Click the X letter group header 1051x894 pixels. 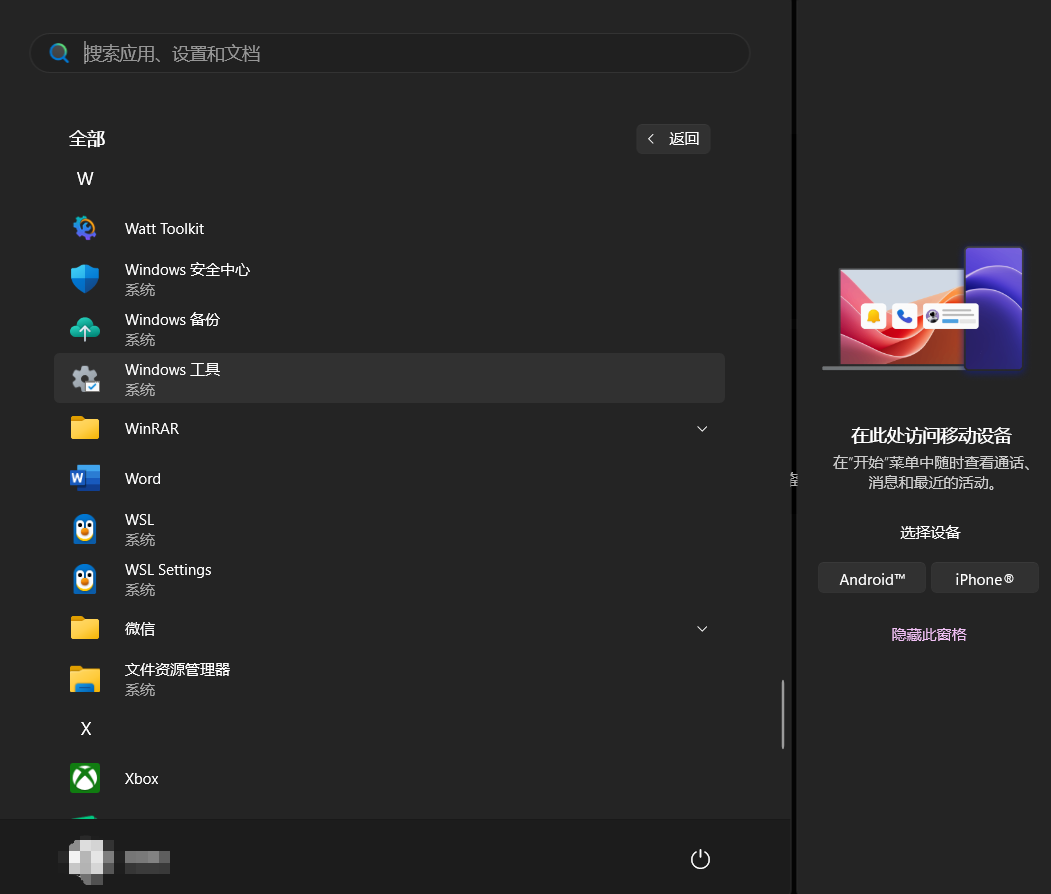(x=86, y=729)
